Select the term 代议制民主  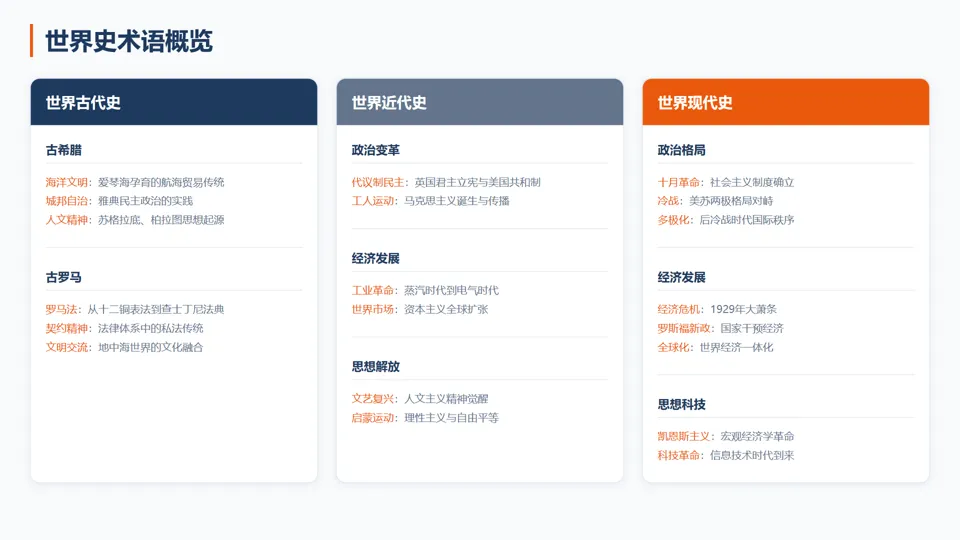[x=378, y=182]
